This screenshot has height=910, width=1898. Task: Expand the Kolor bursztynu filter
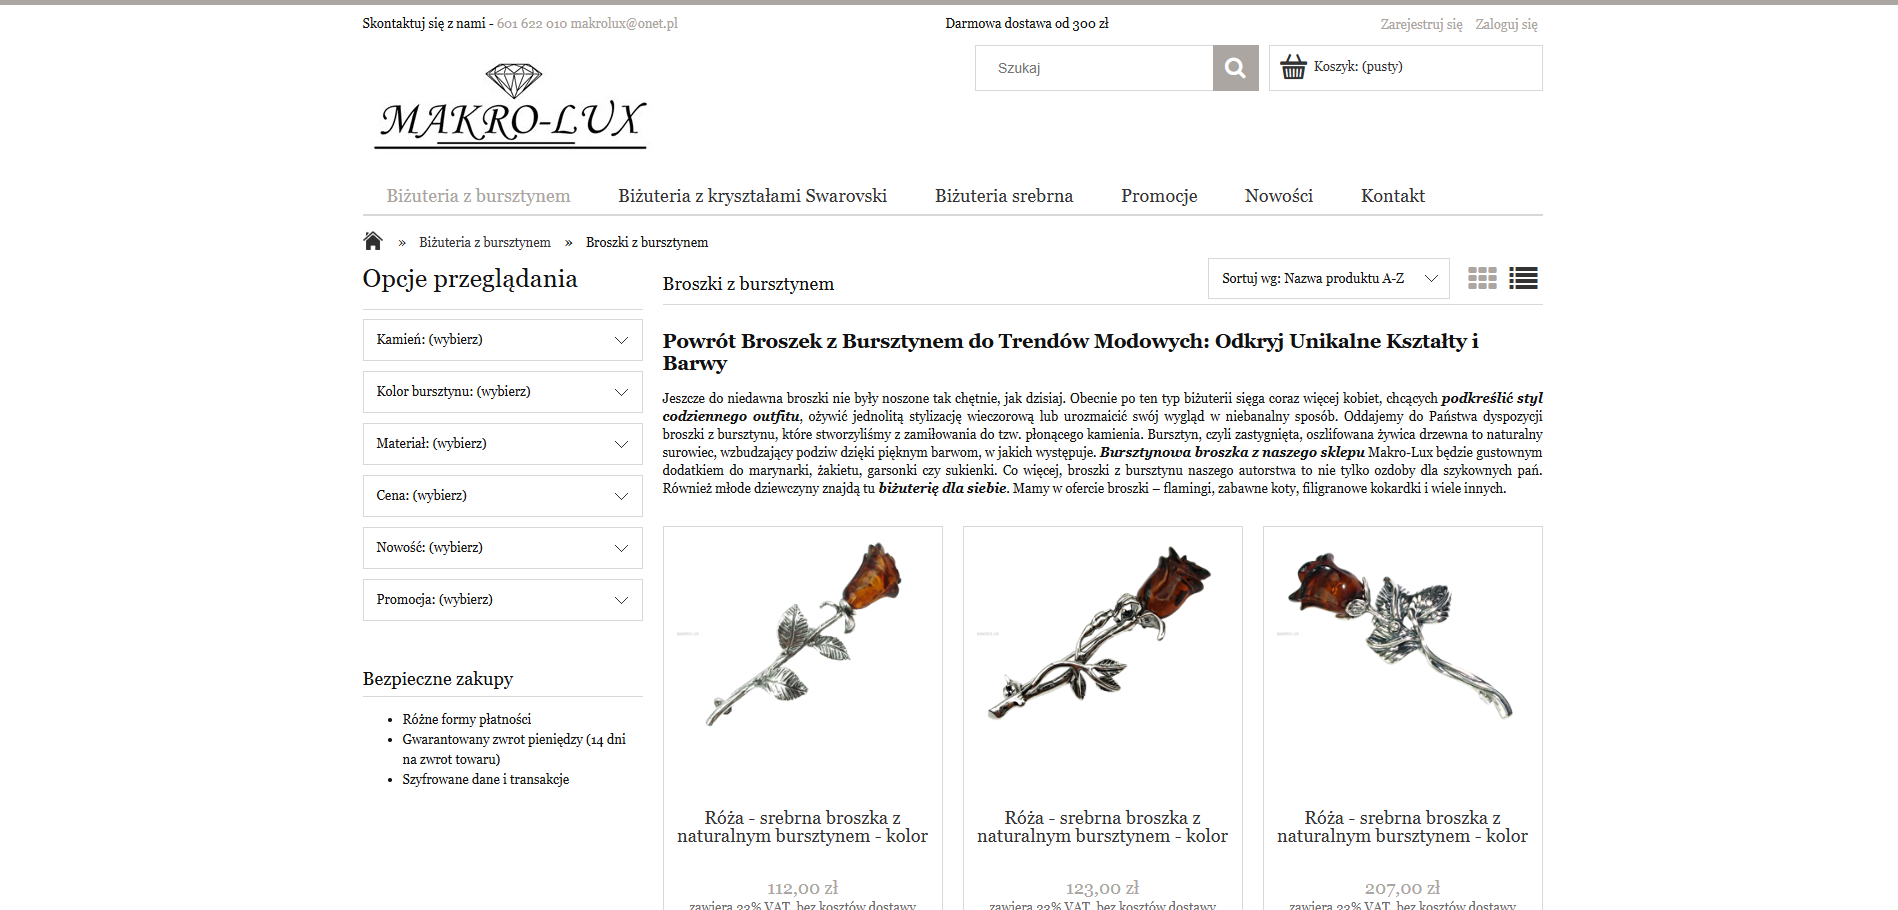[502, 392]
